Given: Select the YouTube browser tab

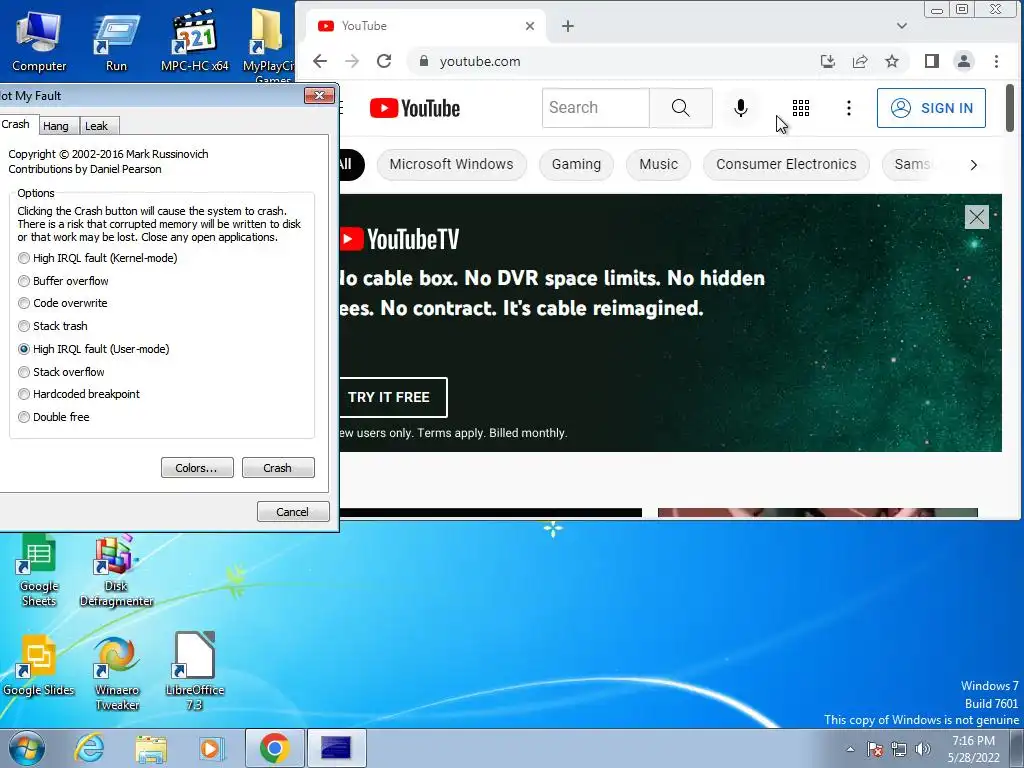Looking at the screenshot, I should coord(424,26).
